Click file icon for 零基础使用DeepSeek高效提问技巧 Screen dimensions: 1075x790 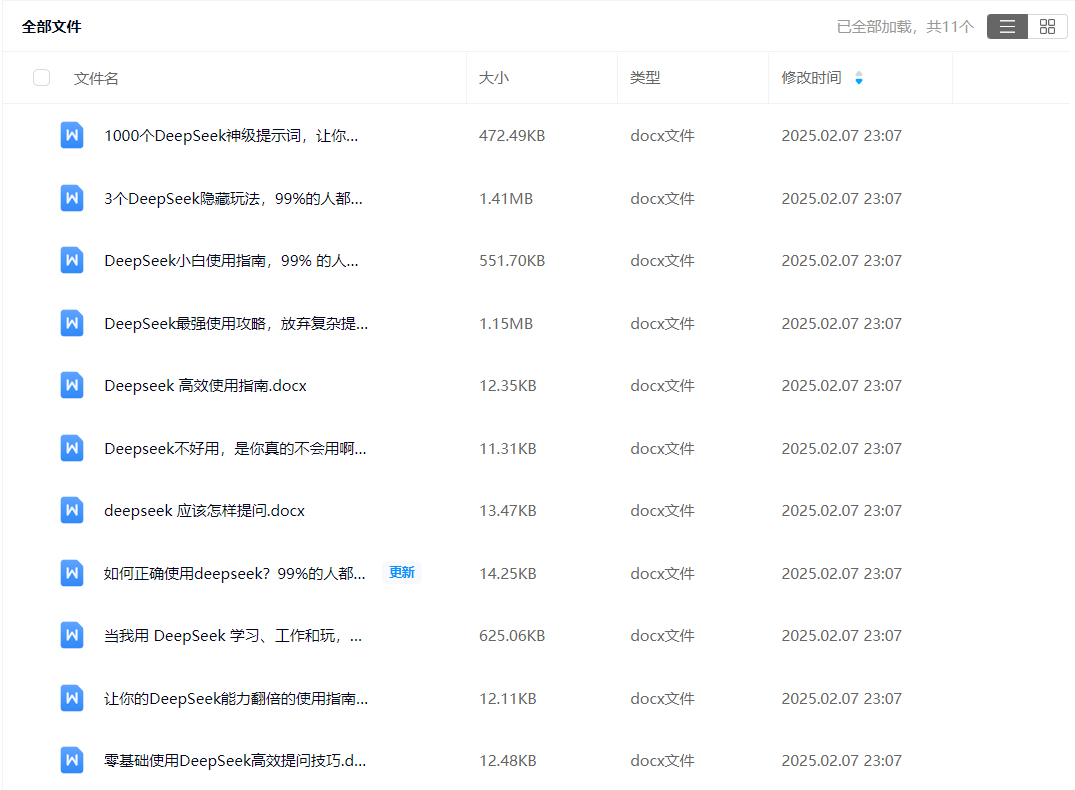tap(71, 760)
